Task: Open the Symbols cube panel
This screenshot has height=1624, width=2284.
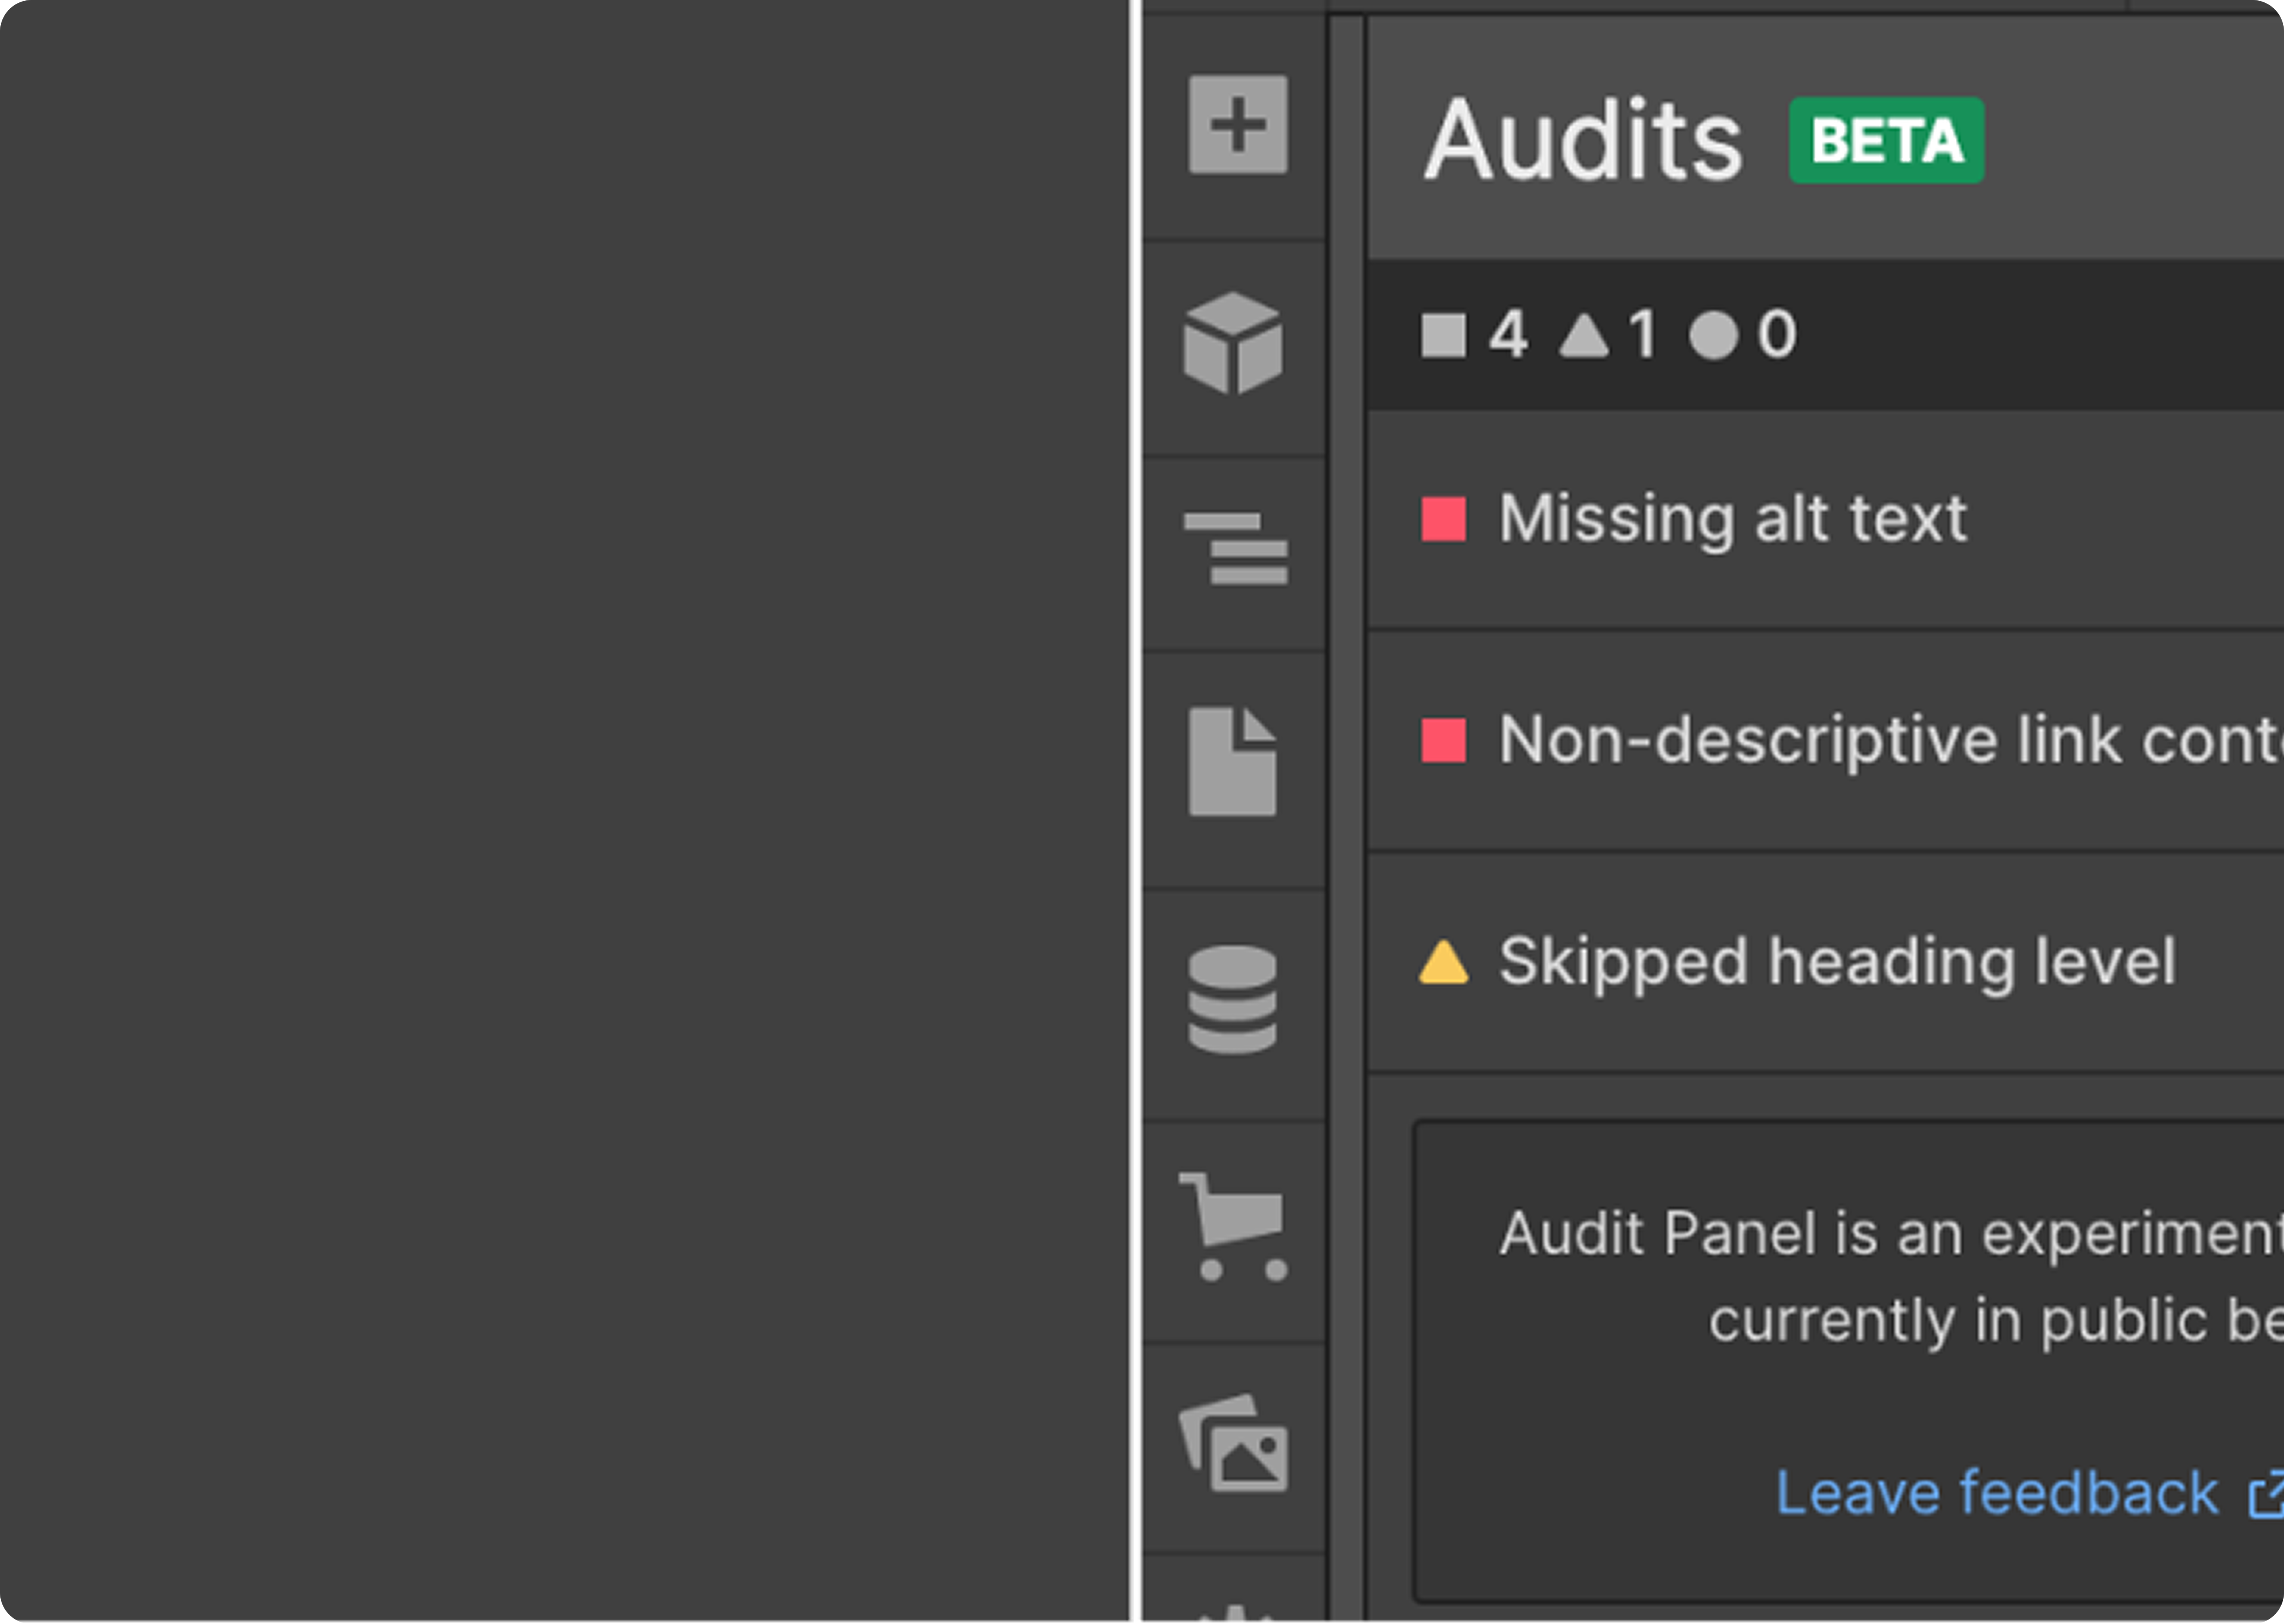Action: click(x=1232, y=343)
